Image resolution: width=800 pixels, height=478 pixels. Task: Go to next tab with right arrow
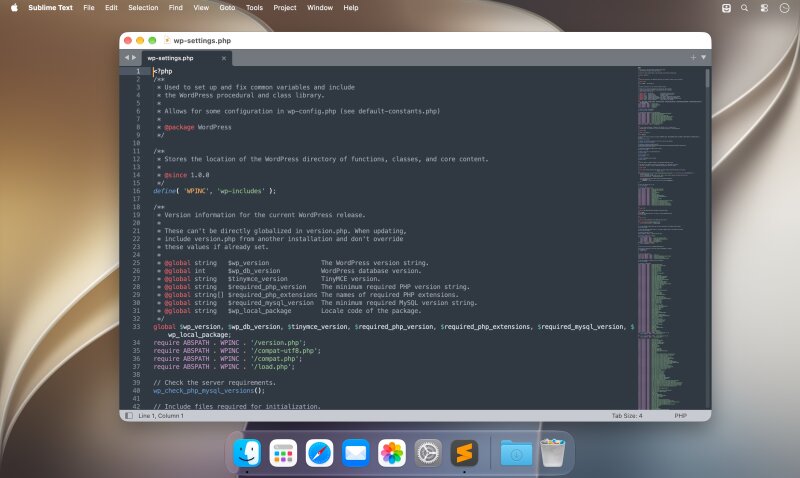[134, 58]
